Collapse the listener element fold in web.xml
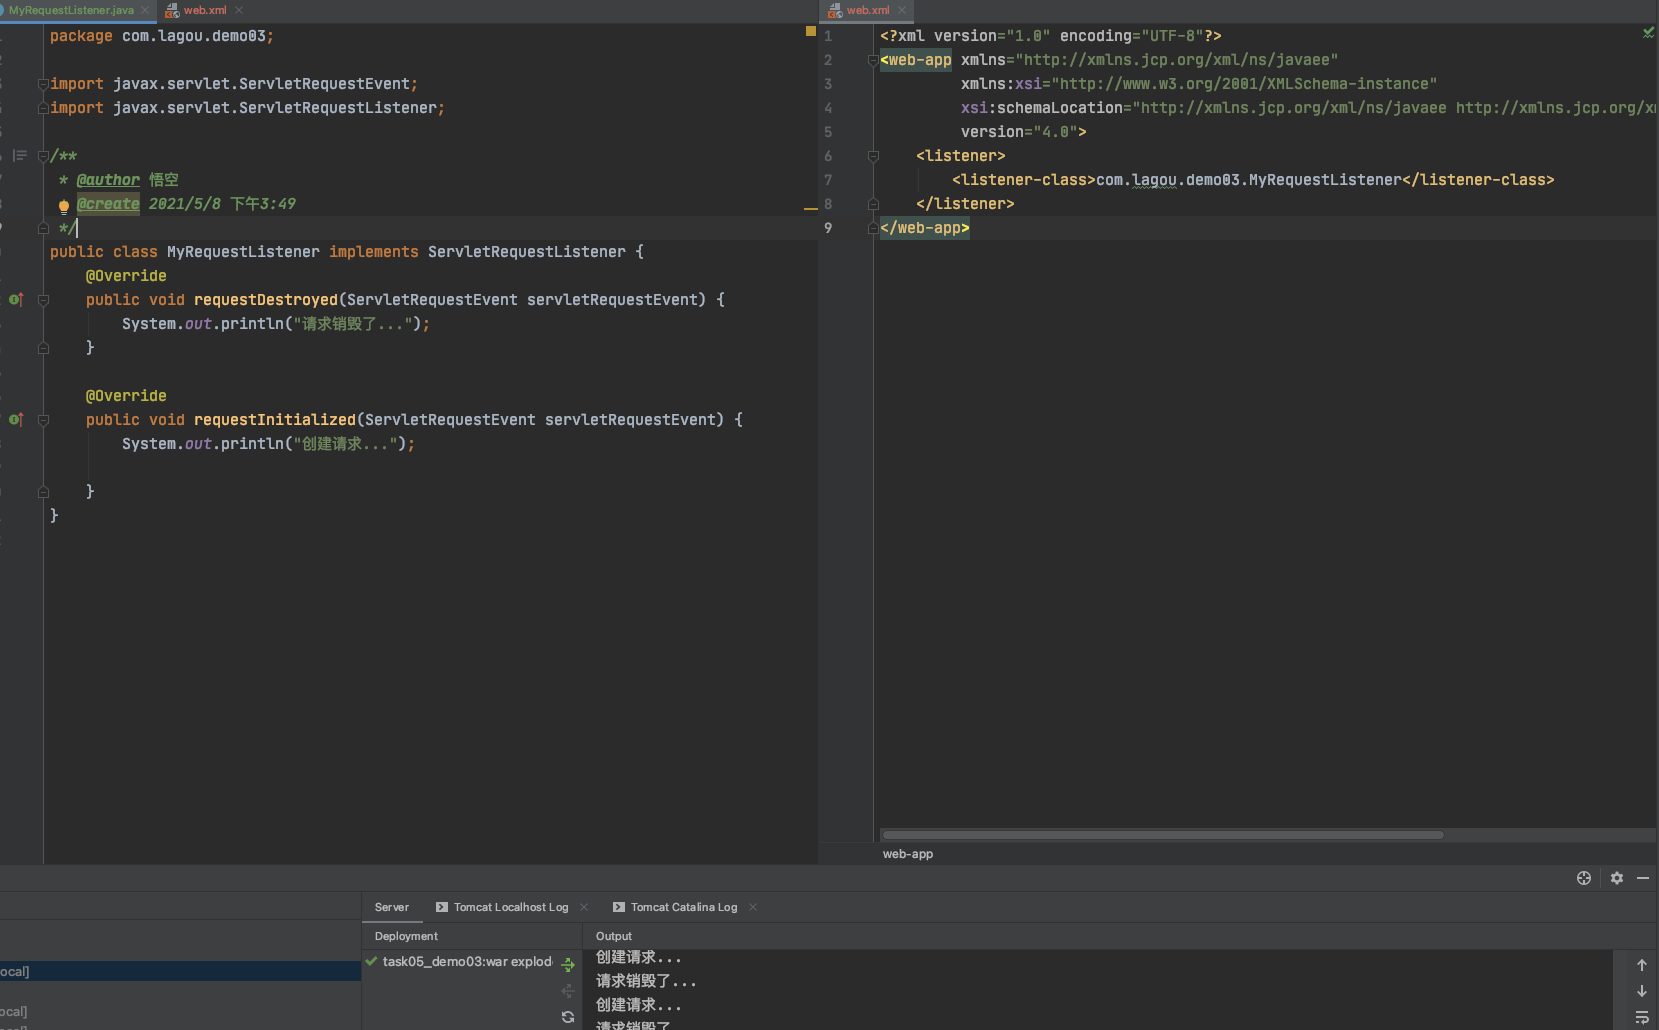The width and height of the screenshot is (1659, 1030). [873, 156]
